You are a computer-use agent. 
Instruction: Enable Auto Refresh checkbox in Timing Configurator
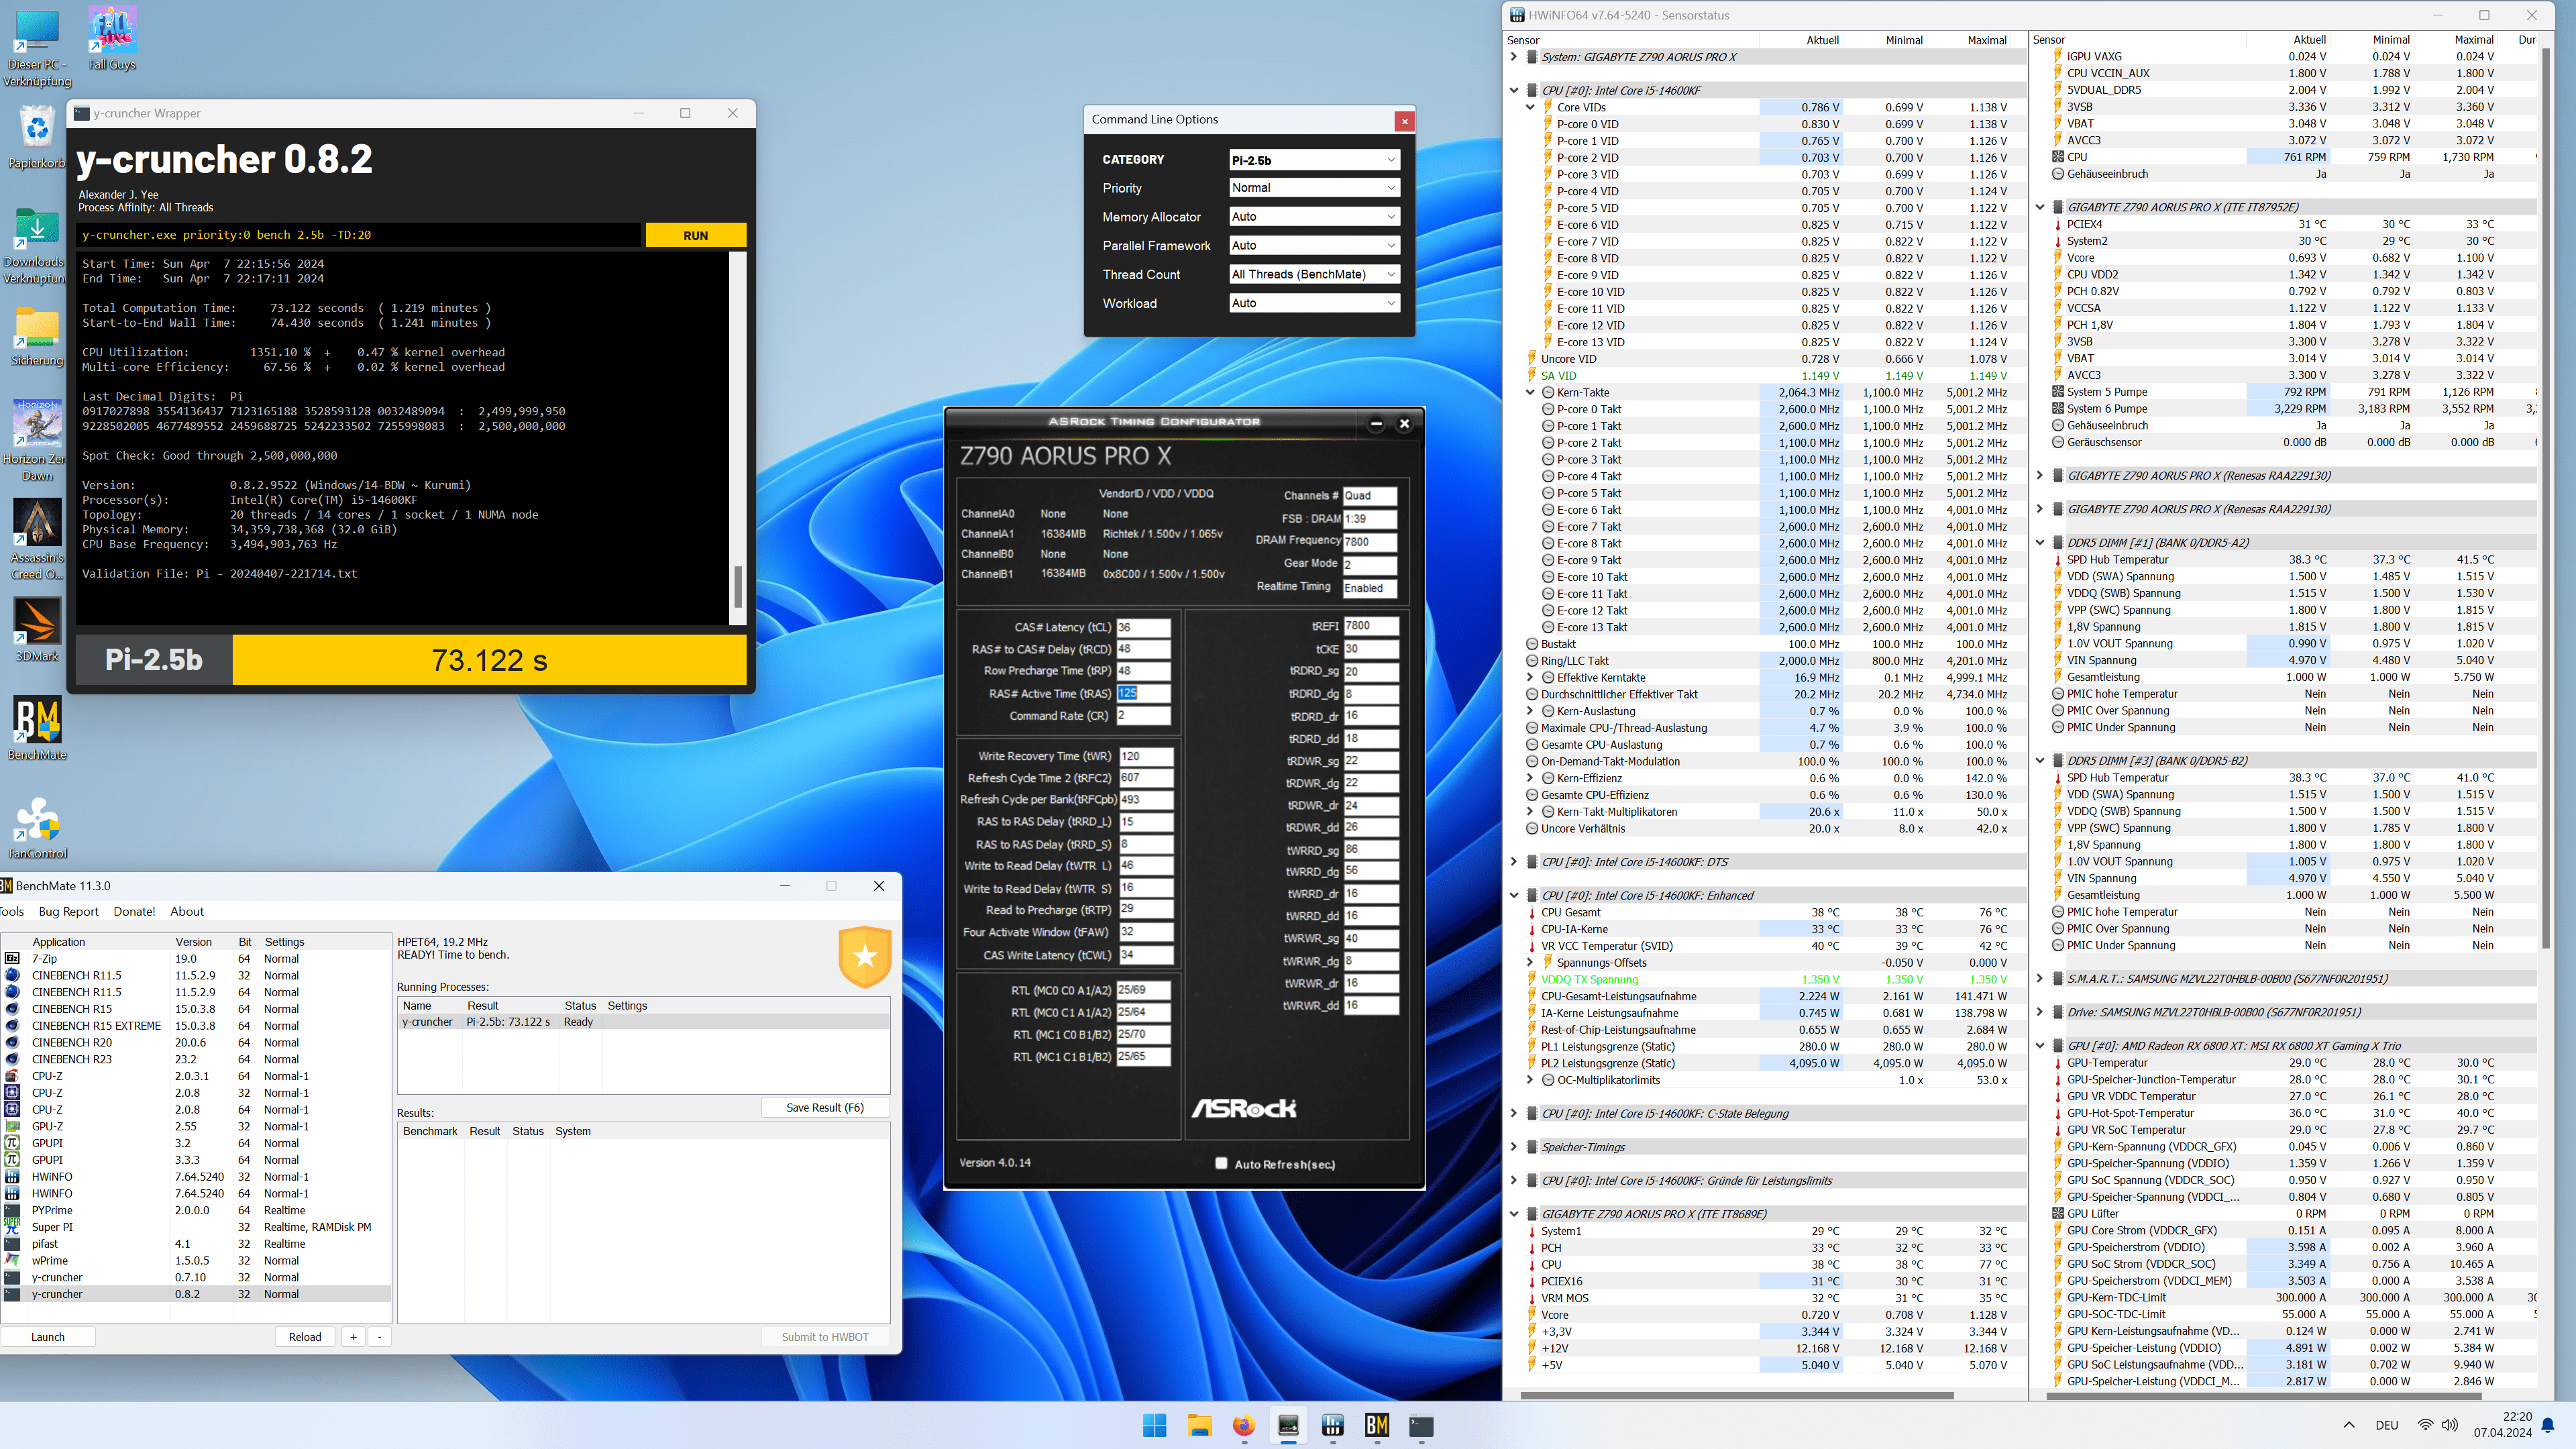pyautogui.click(x=1221, y=1163)
